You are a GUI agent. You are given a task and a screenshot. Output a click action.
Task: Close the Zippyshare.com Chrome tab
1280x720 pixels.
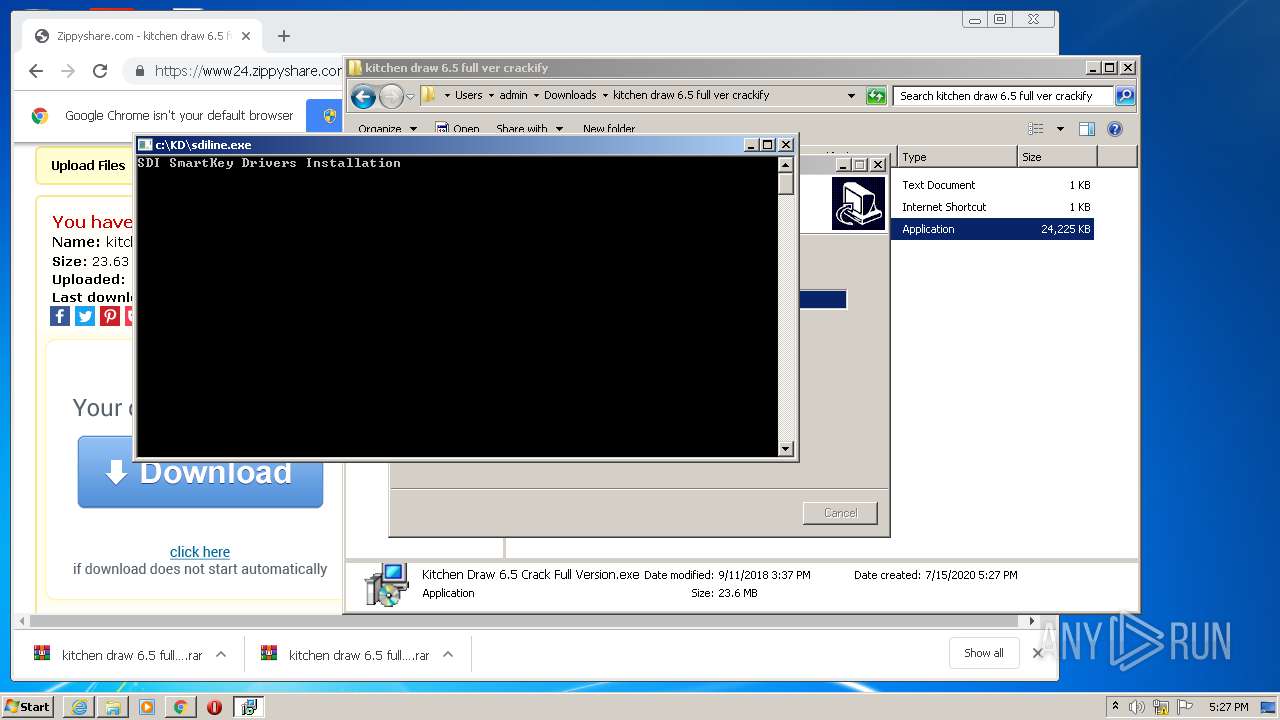click(x=246, y=36)
